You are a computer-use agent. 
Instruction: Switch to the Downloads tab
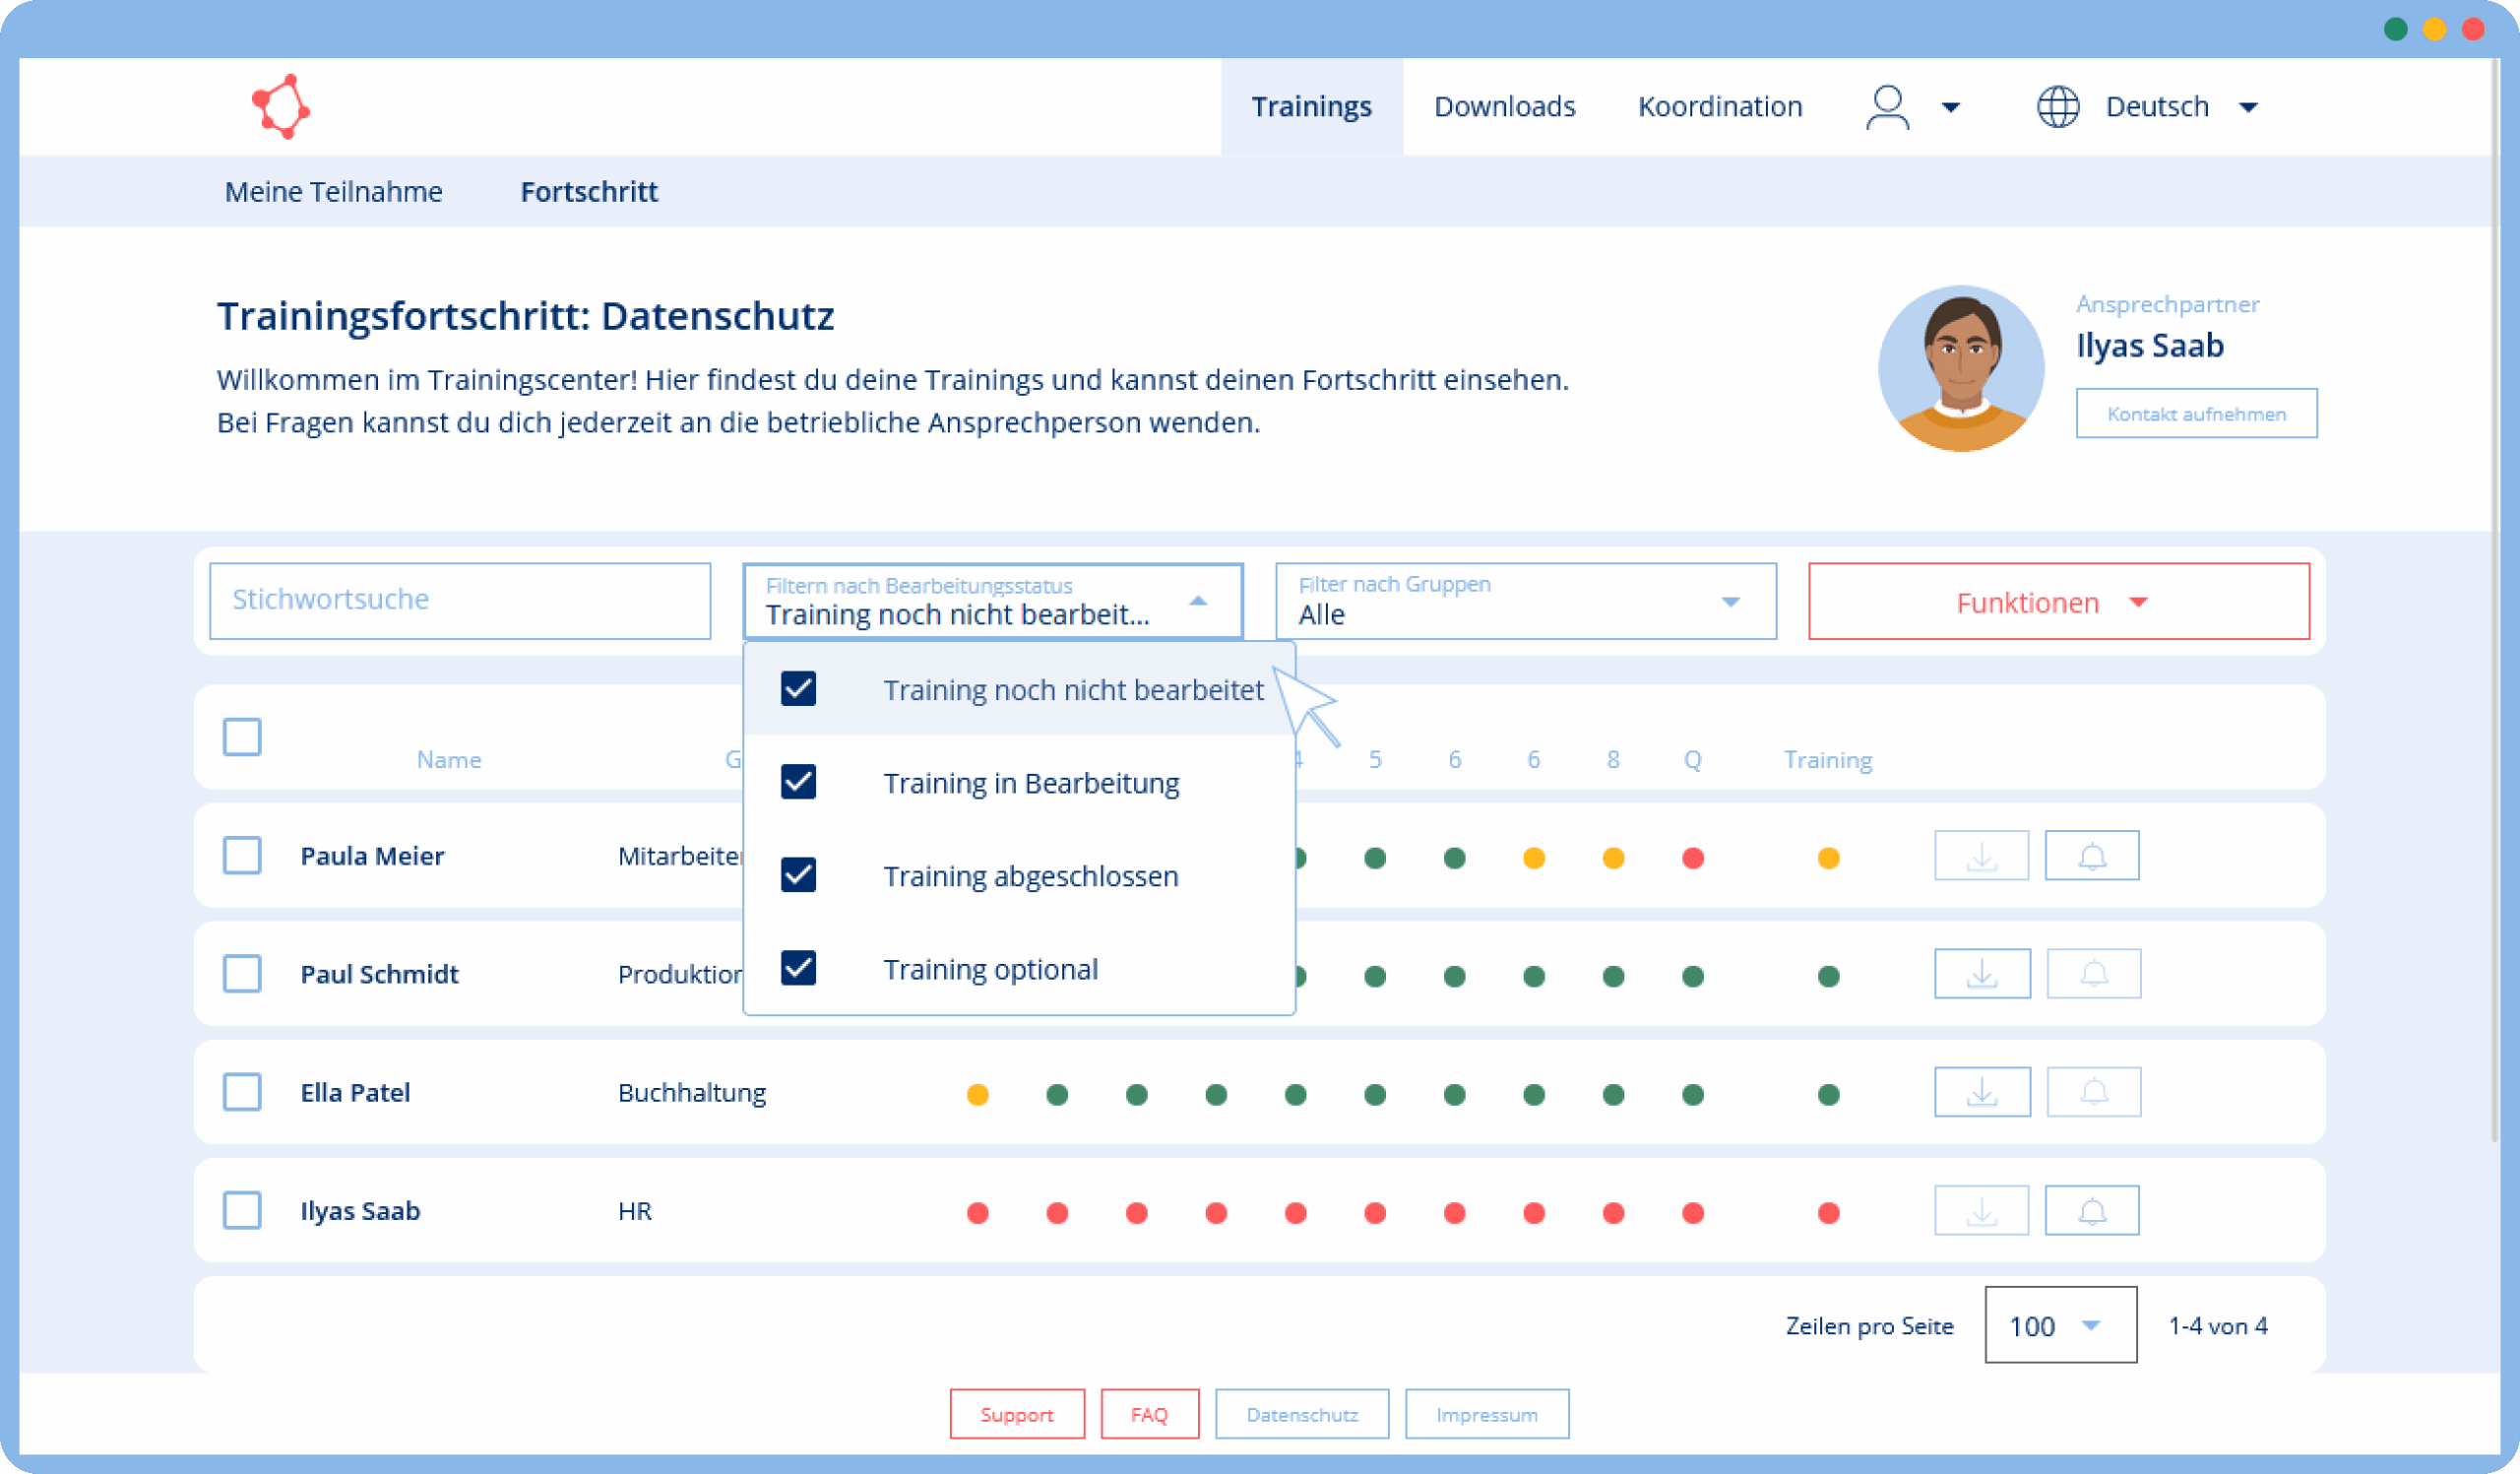pos(1504,107)
